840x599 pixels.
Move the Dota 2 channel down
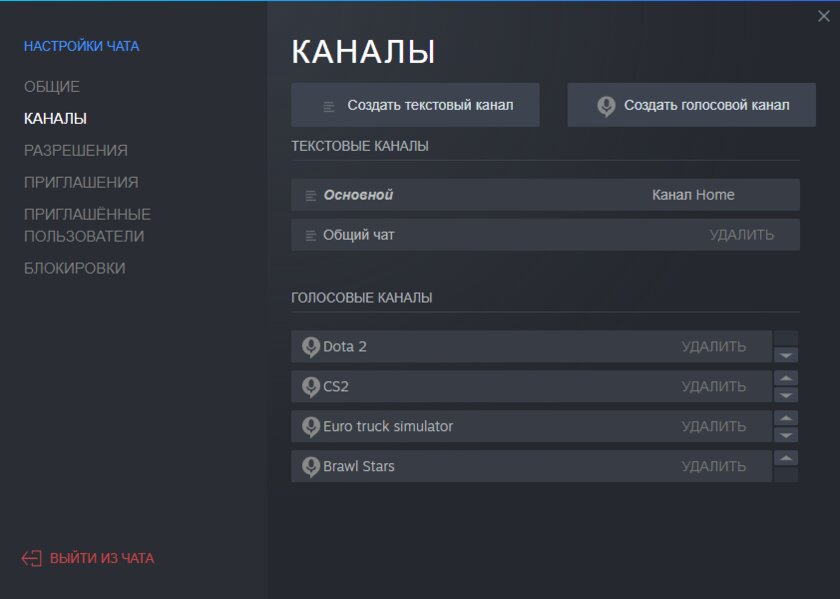786,355
